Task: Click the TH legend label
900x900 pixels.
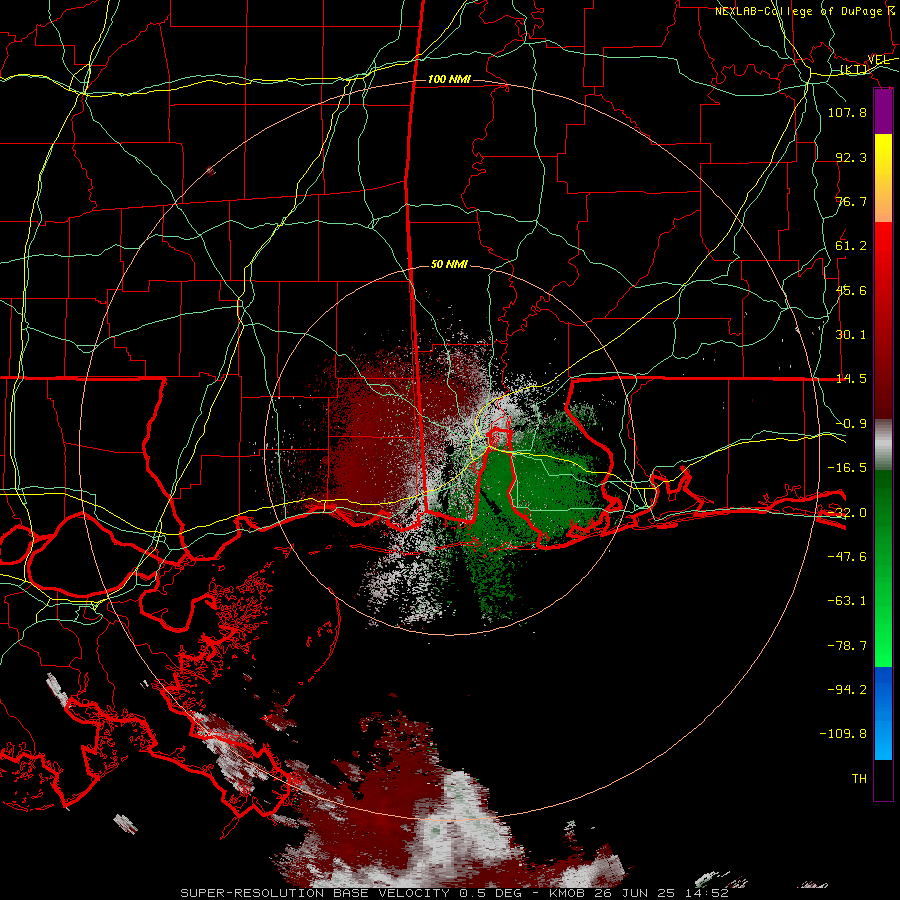Action: click(859, 779)
